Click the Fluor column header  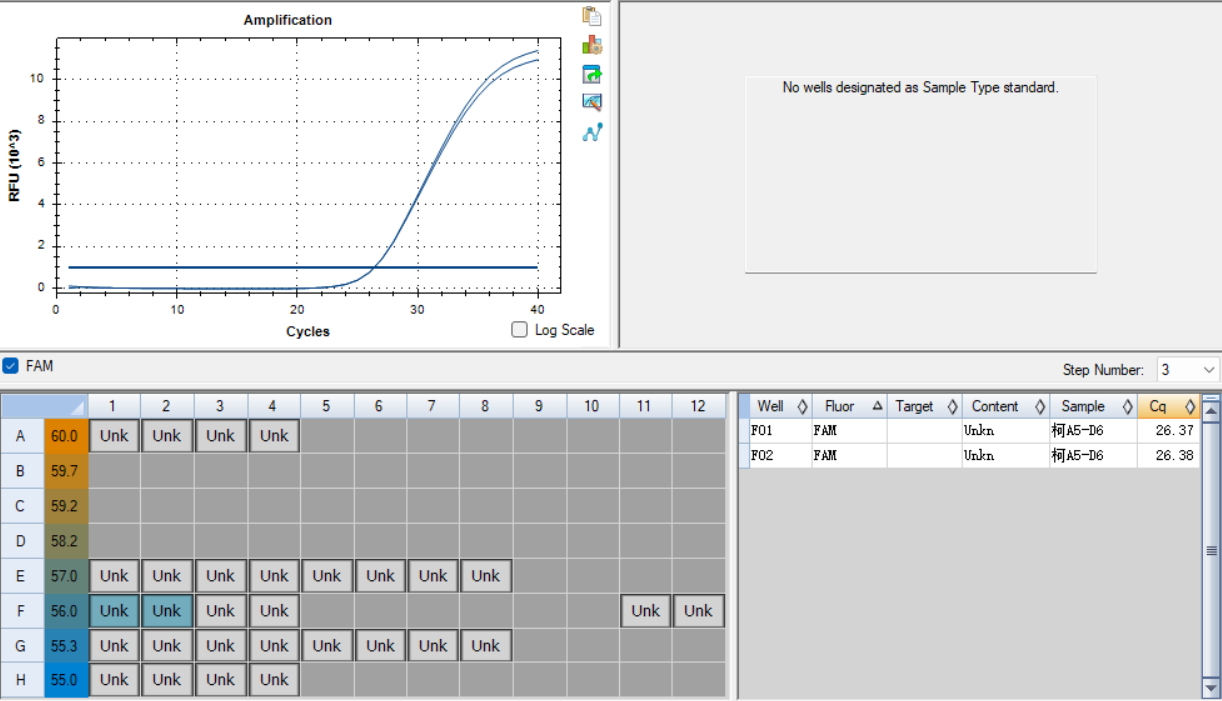tap(849, 406)
